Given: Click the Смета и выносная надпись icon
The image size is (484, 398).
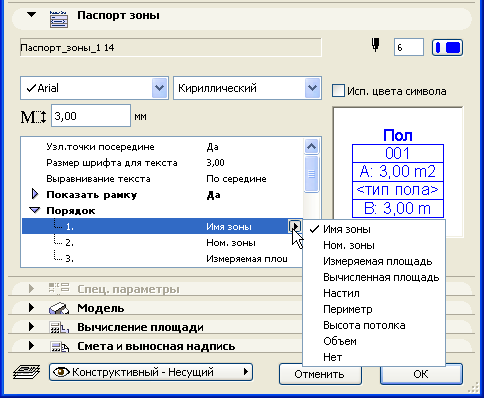Looking at the screenshot, I should [59, 347].
